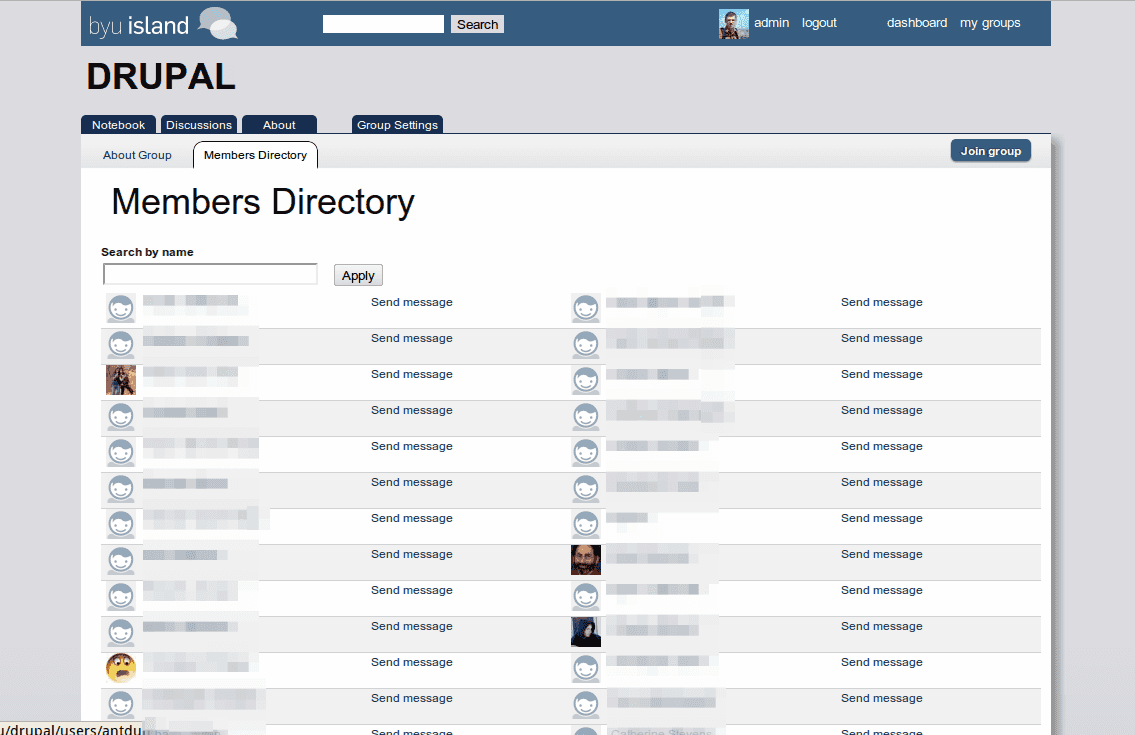
Task: Go to the Group Settings tab
Action: pyautogui.click(x=397, y=125)
